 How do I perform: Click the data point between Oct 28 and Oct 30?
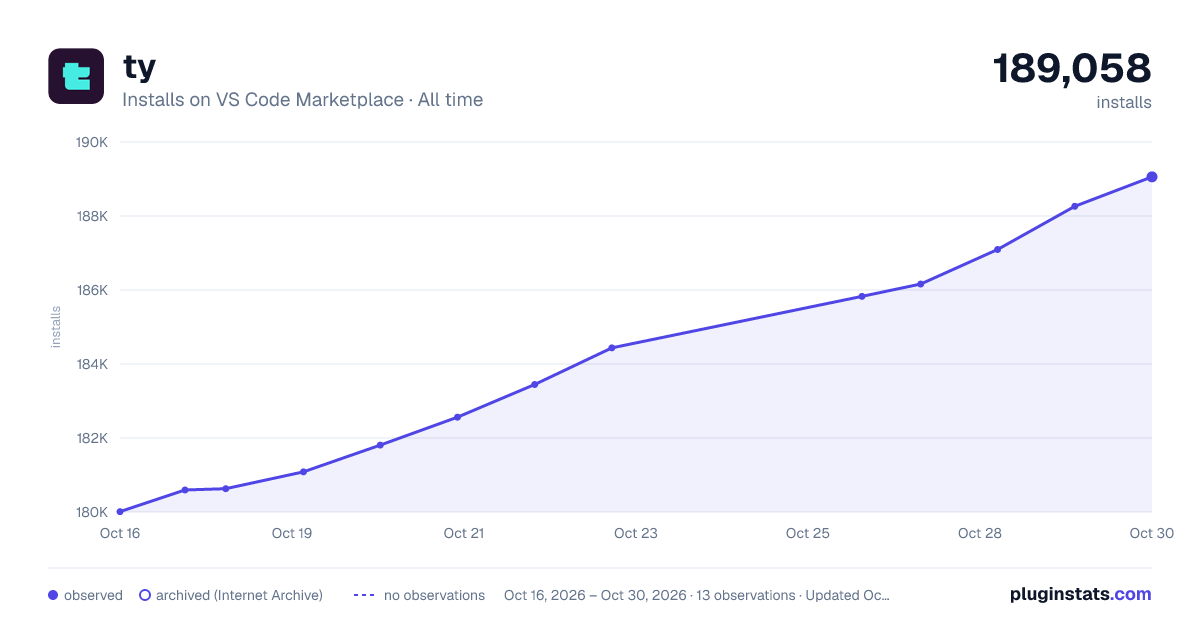[1075, 207]
